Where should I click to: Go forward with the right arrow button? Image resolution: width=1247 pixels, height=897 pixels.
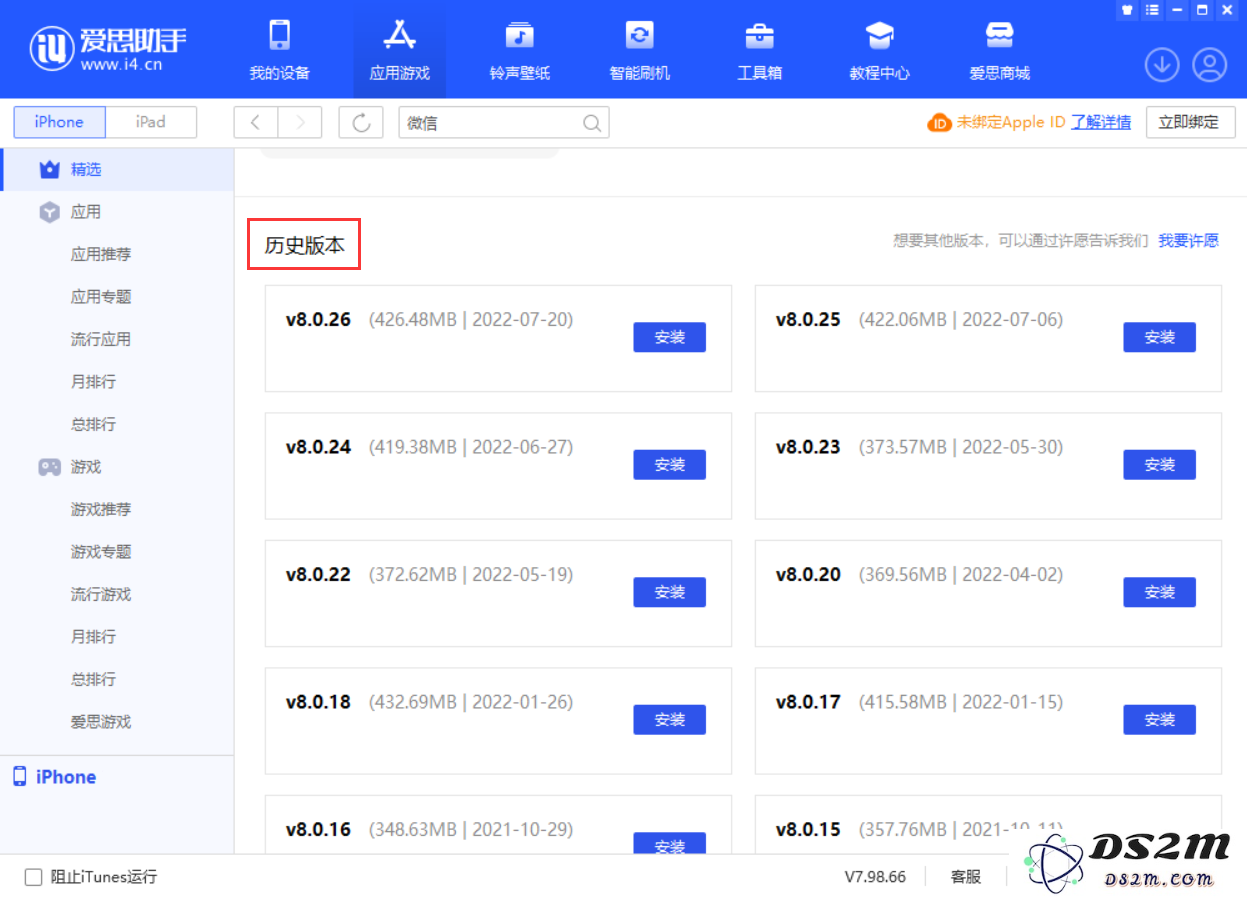click(x=300, y=122)
